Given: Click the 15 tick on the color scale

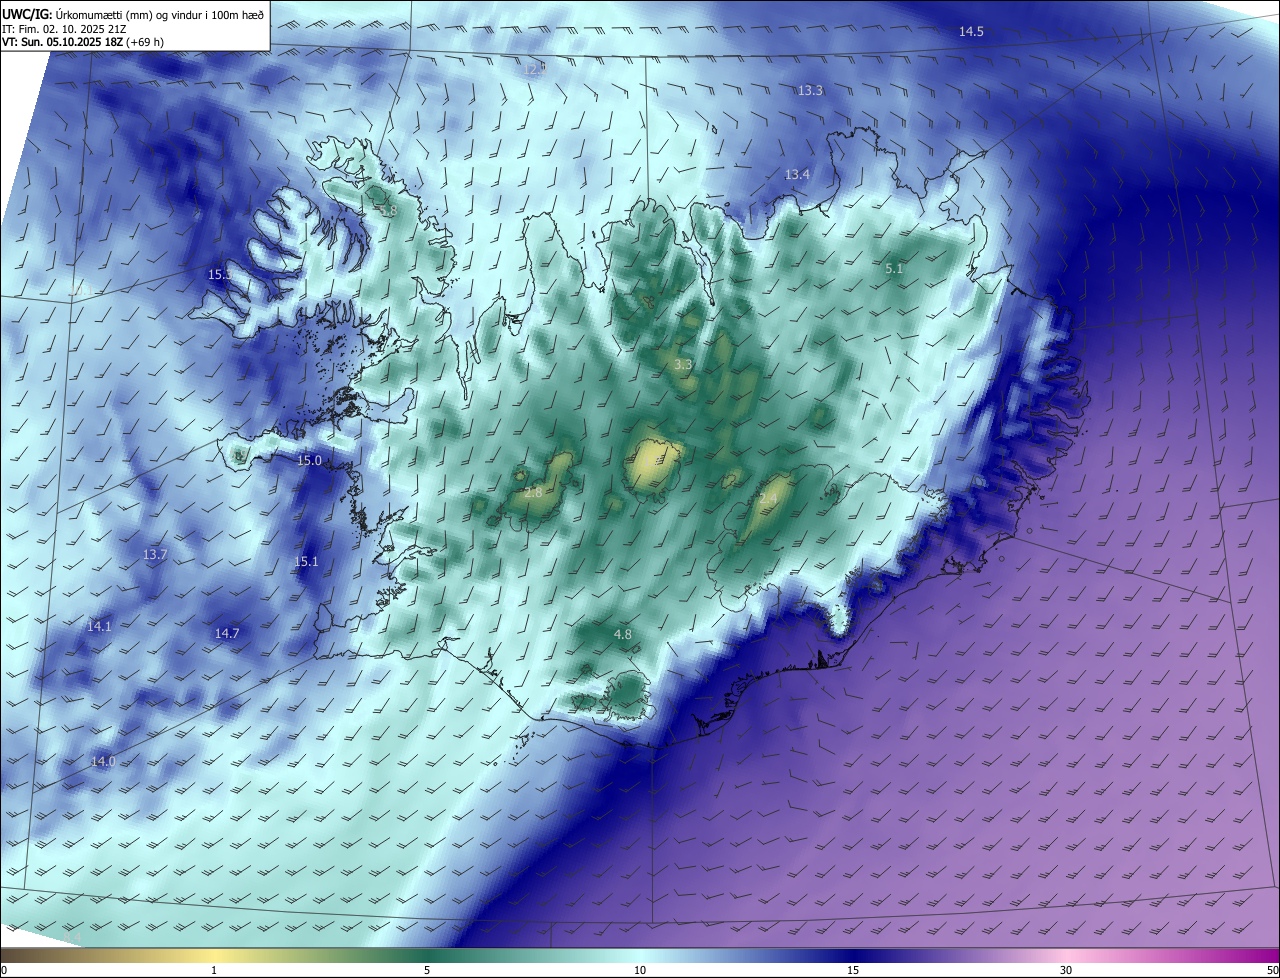Looking at the screenshot, I should pos(853,970).
